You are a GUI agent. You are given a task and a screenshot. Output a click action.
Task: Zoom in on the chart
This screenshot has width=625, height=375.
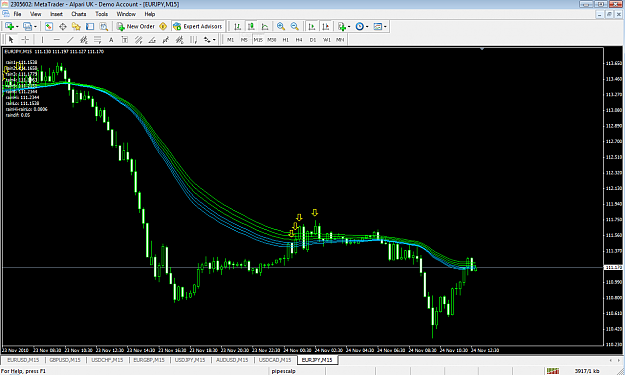pos(281,26)
